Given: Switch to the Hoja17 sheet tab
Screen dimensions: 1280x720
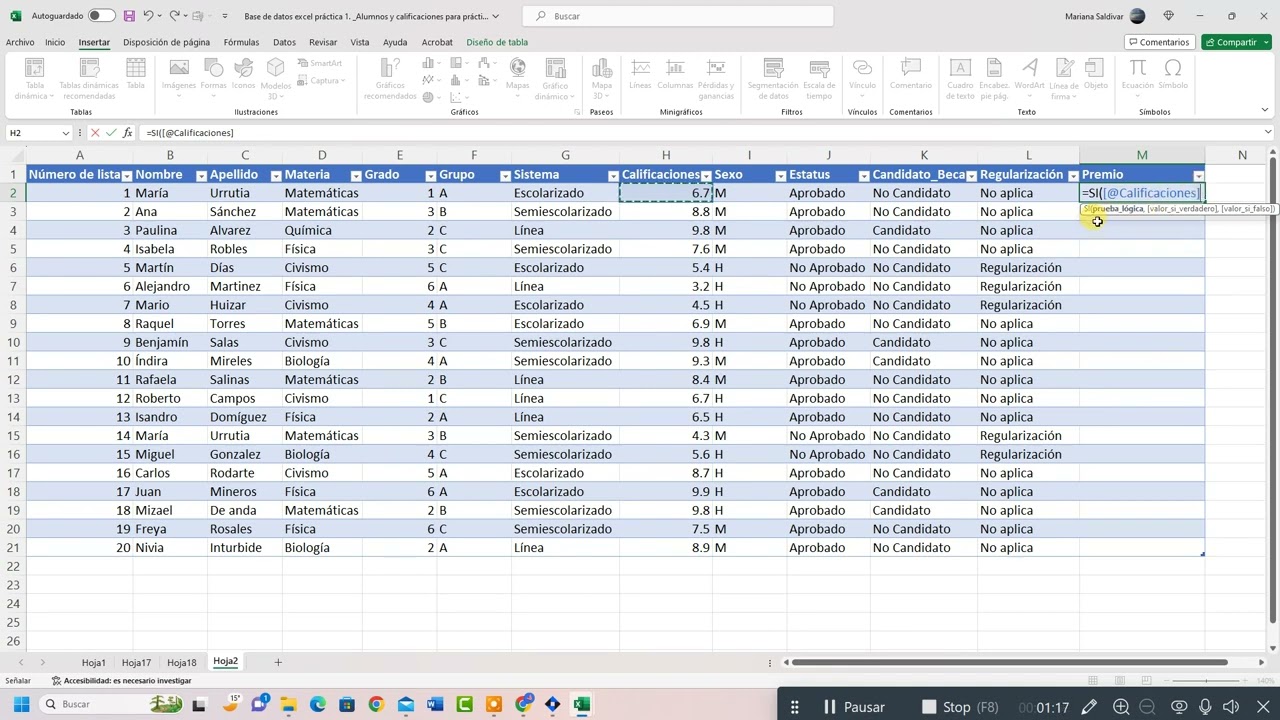Looking at the screenshot, I should click(136, 662).
